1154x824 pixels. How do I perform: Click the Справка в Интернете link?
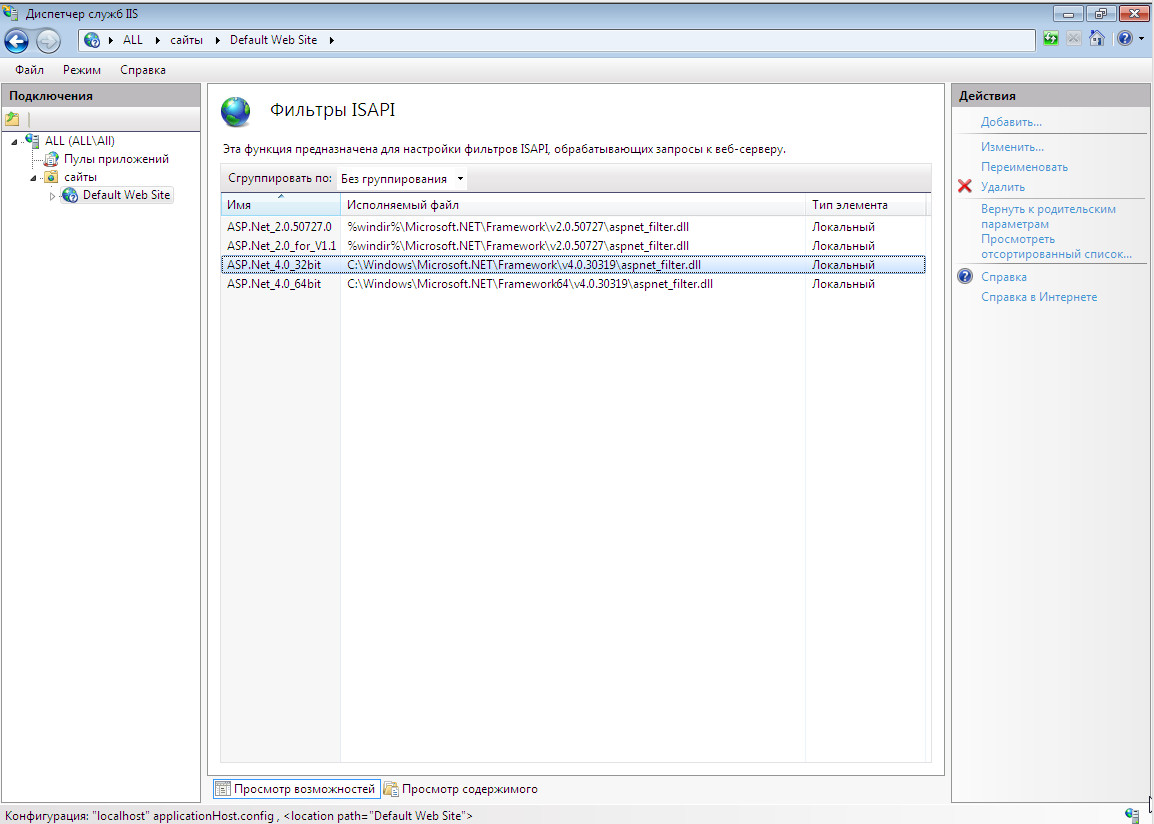point(1039,297)
